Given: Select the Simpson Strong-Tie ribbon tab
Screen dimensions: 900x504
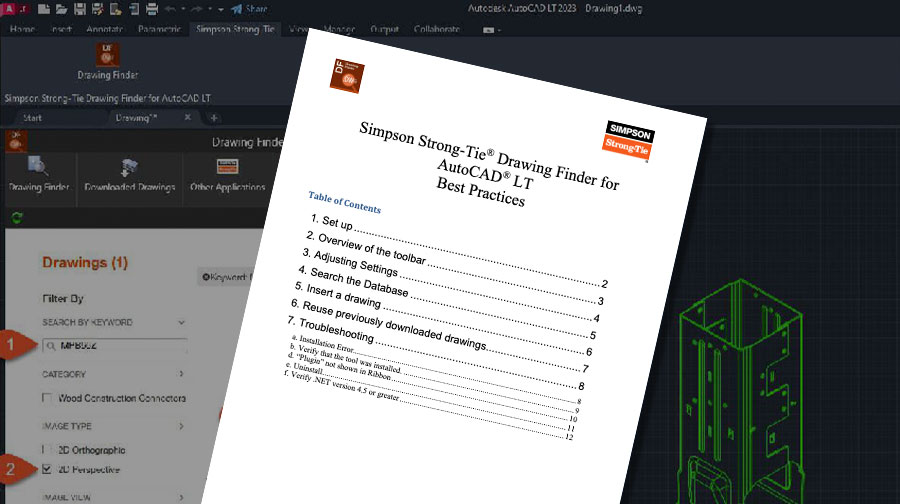Looking at the screenshot, I should [235, 29].
